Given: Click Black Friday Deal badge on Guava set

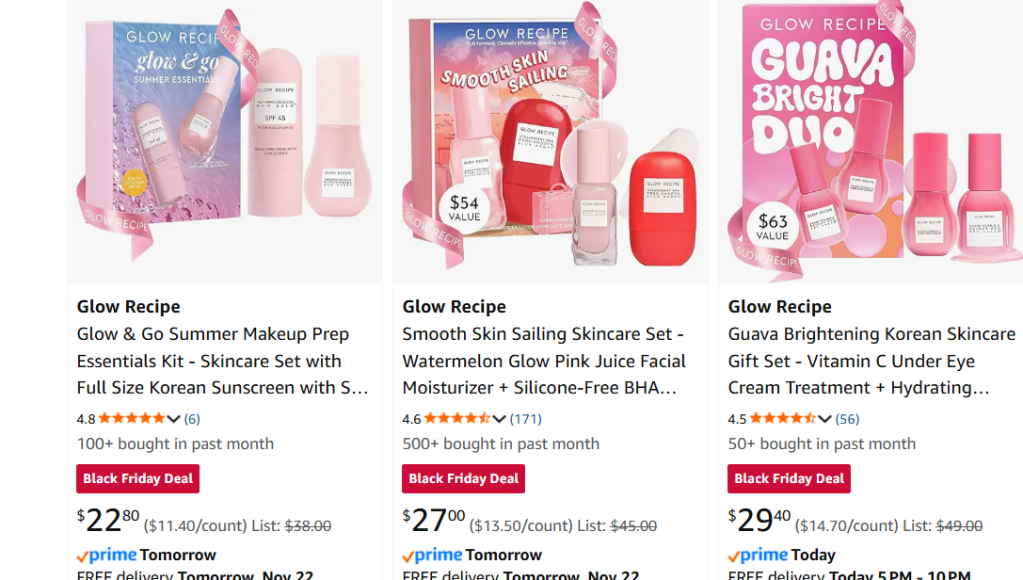Looking at the screenshot, I should (x=789, y=479).
